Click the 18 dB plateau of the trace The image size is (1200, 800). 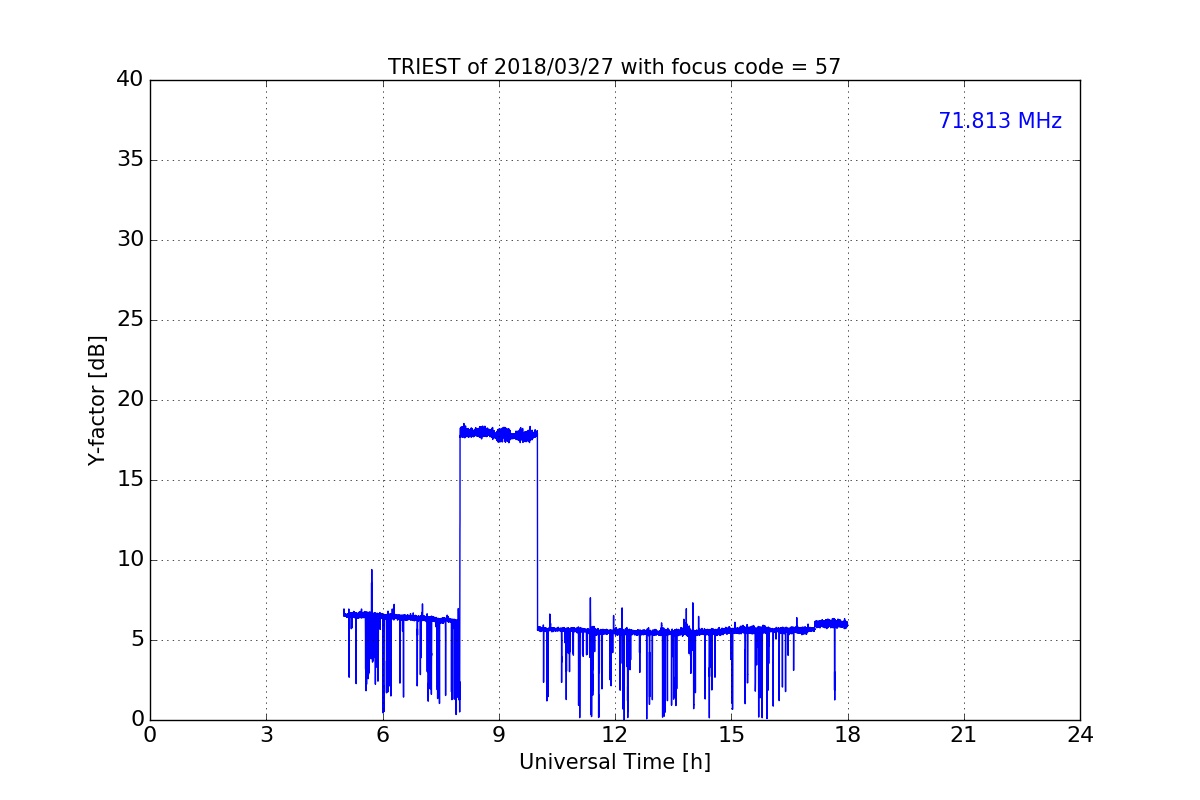click(499, 433)
